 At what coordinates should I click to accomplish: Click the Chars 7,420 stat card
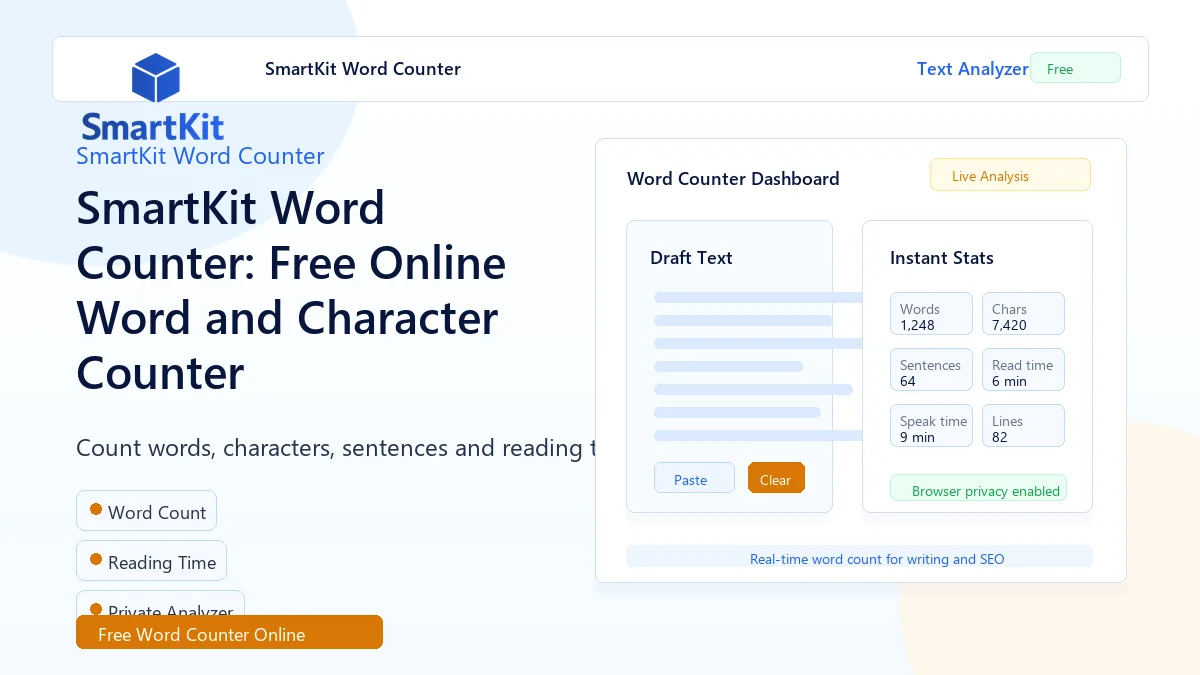pos(1023,314)
